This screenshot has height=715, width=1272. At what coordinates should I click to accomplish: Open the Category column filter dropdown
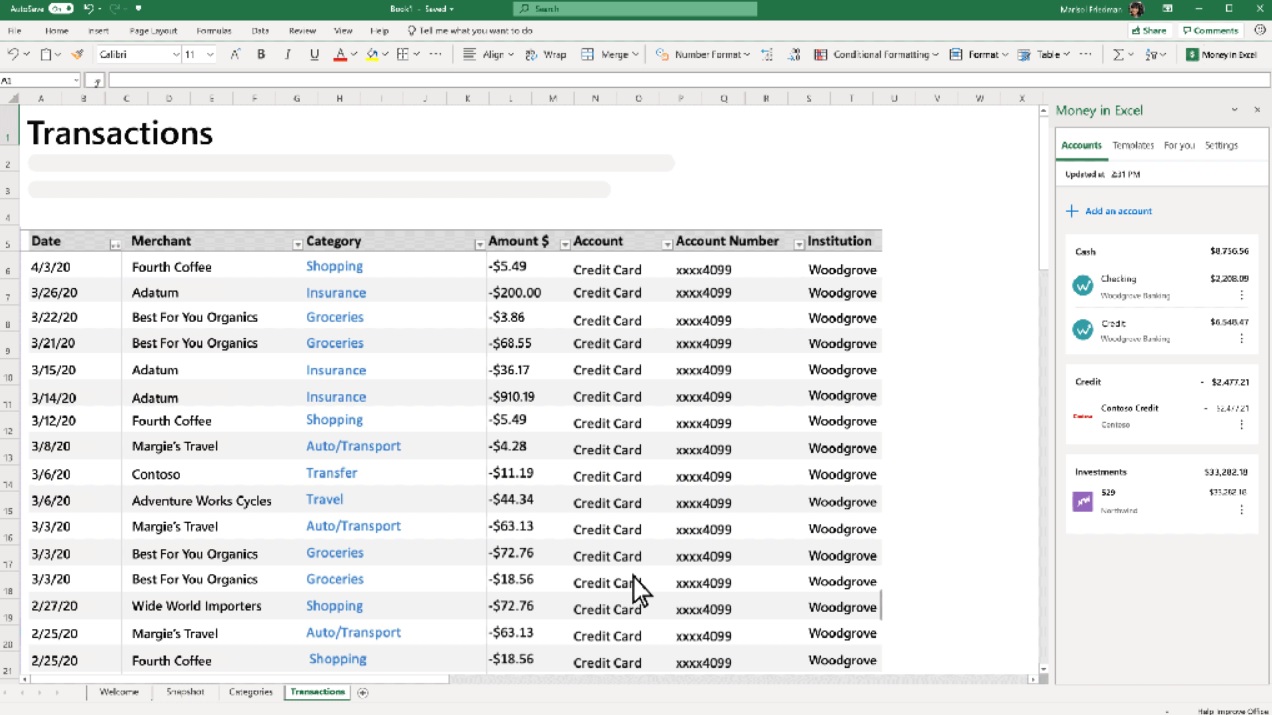click(x=479, y=244)
